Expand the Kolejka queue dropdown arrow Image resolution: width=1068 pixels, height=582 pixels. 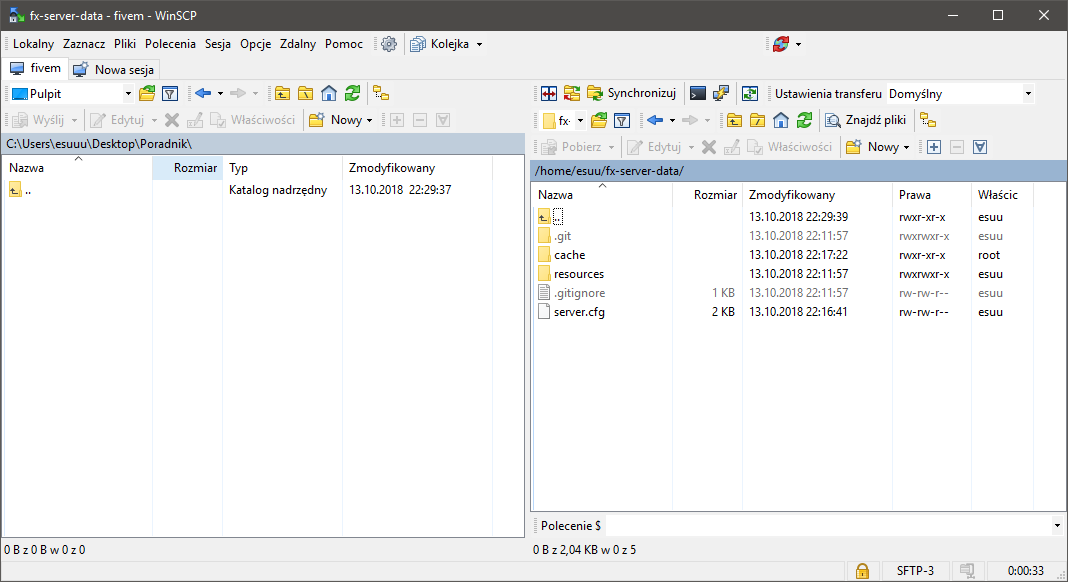click(479, 44)
